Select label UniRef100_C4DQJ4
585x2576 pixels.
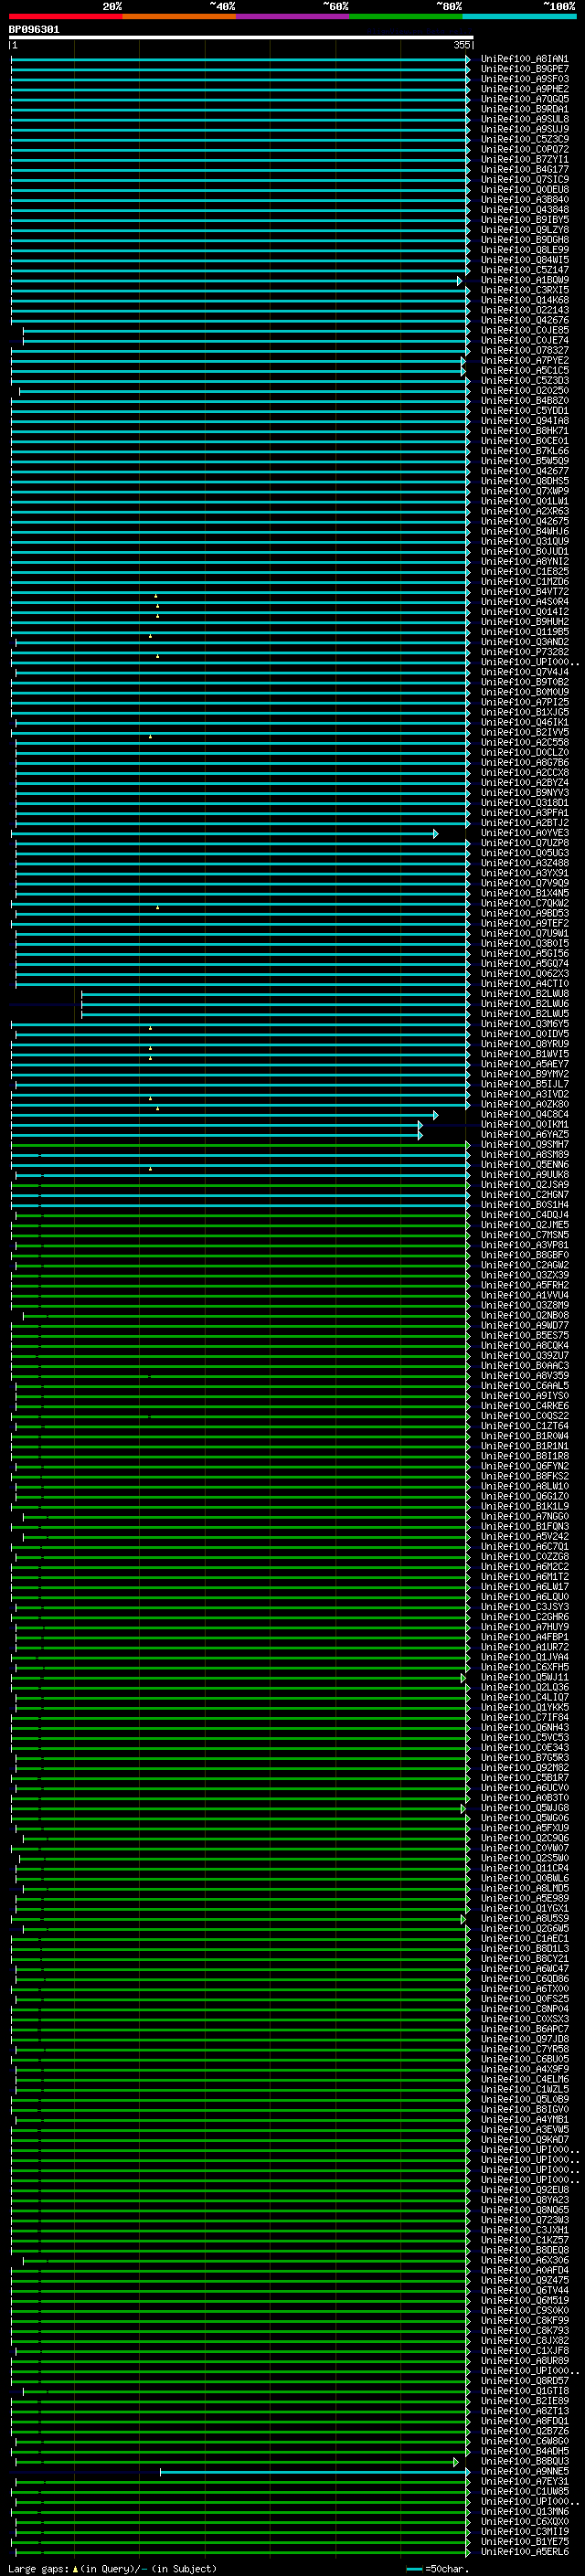[x=524, y=1214]
